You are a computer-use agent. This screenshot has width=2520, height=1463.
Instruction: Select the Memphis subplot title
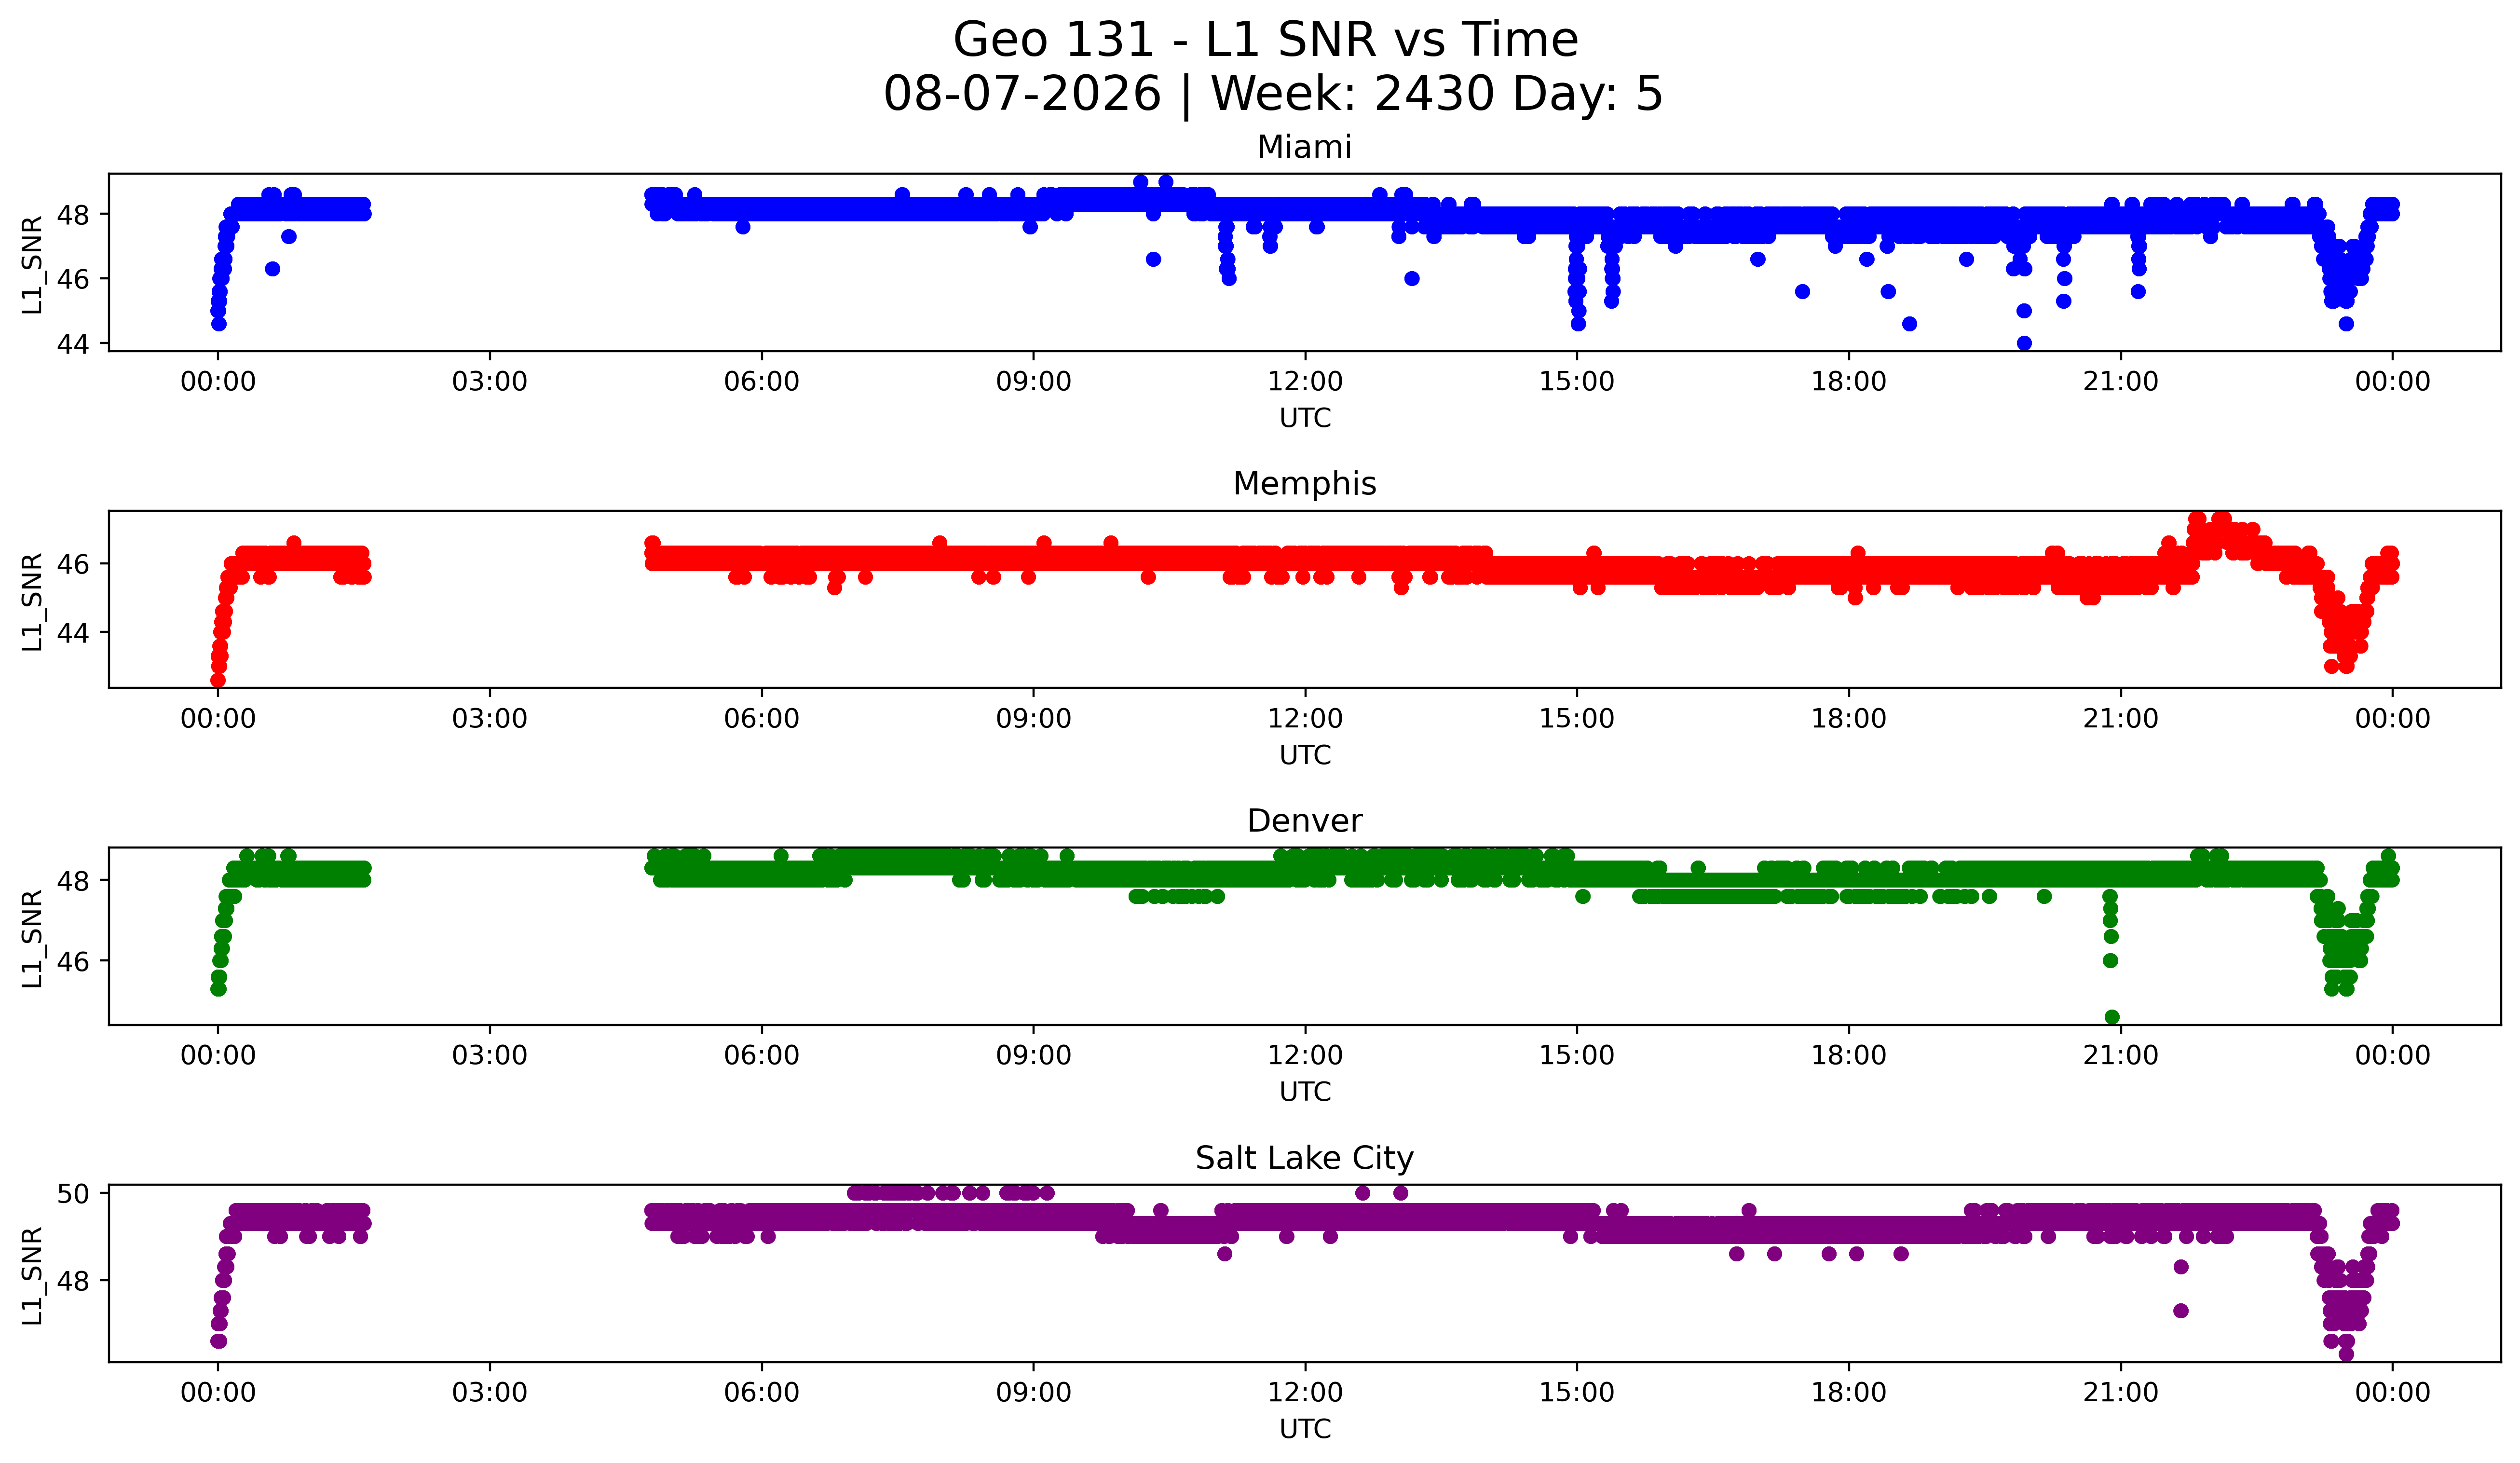(1304, 484)
